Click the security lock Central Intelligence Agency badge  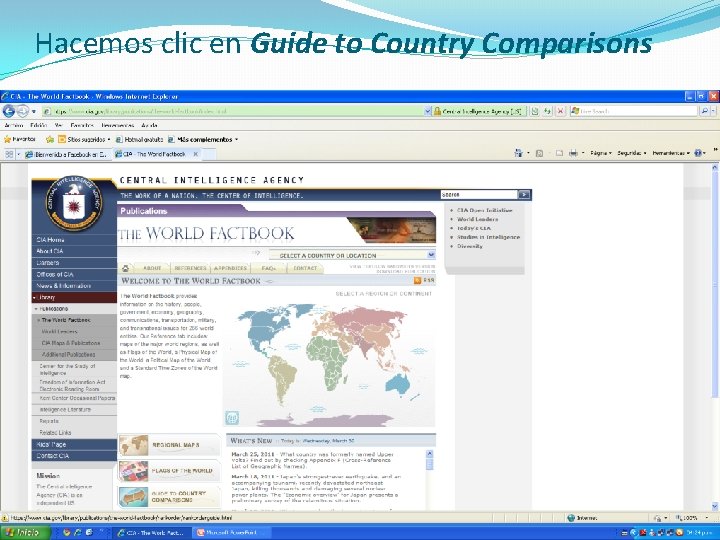click(x=478, y=111)
